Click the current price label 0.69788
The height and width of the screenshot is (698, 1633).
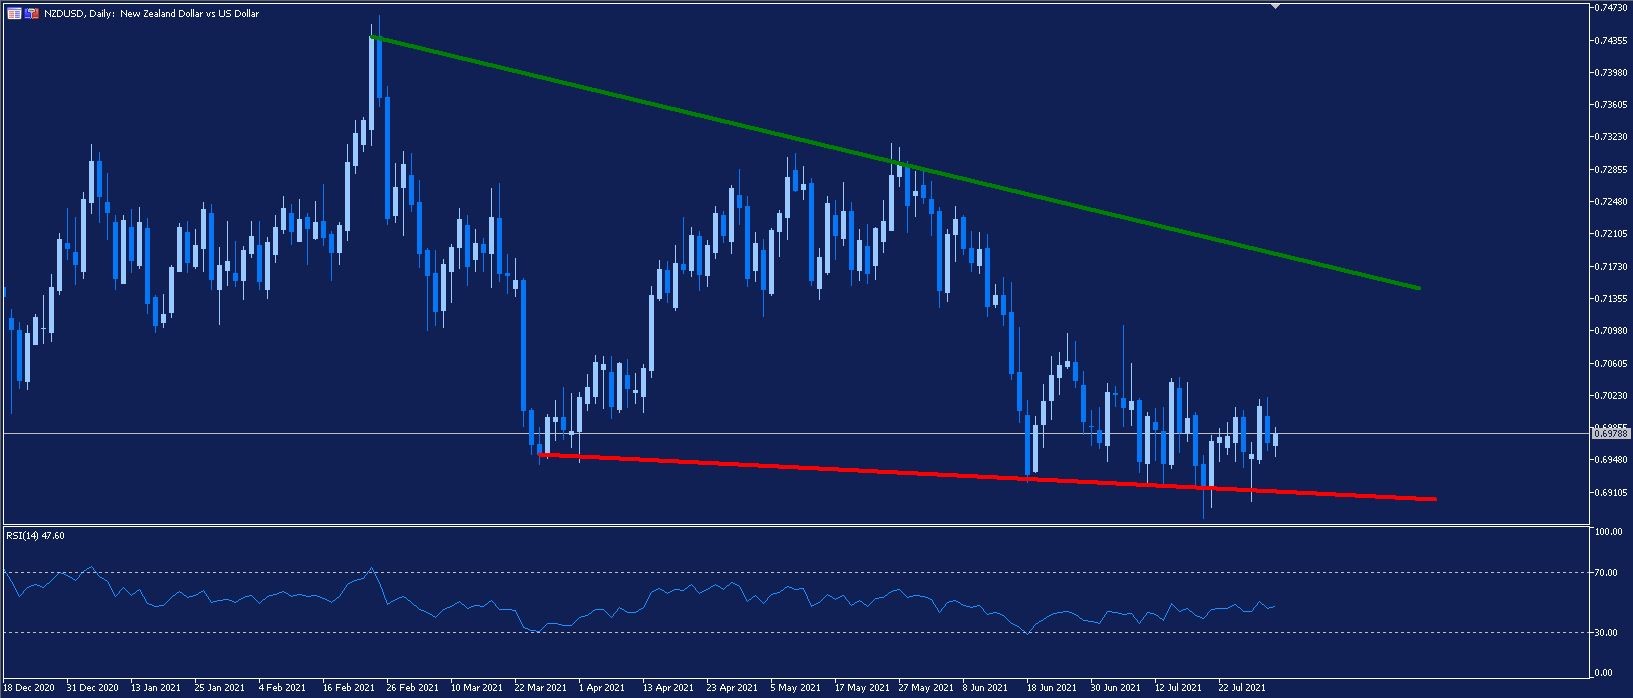pyautogui.click(x=1610, y=434)
